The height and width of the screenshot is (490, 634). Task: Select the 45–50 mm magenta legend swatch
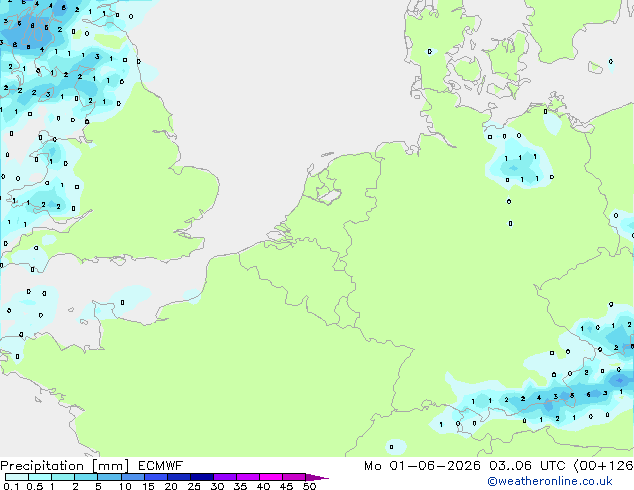pyautogui.click(x=294, y=477)
